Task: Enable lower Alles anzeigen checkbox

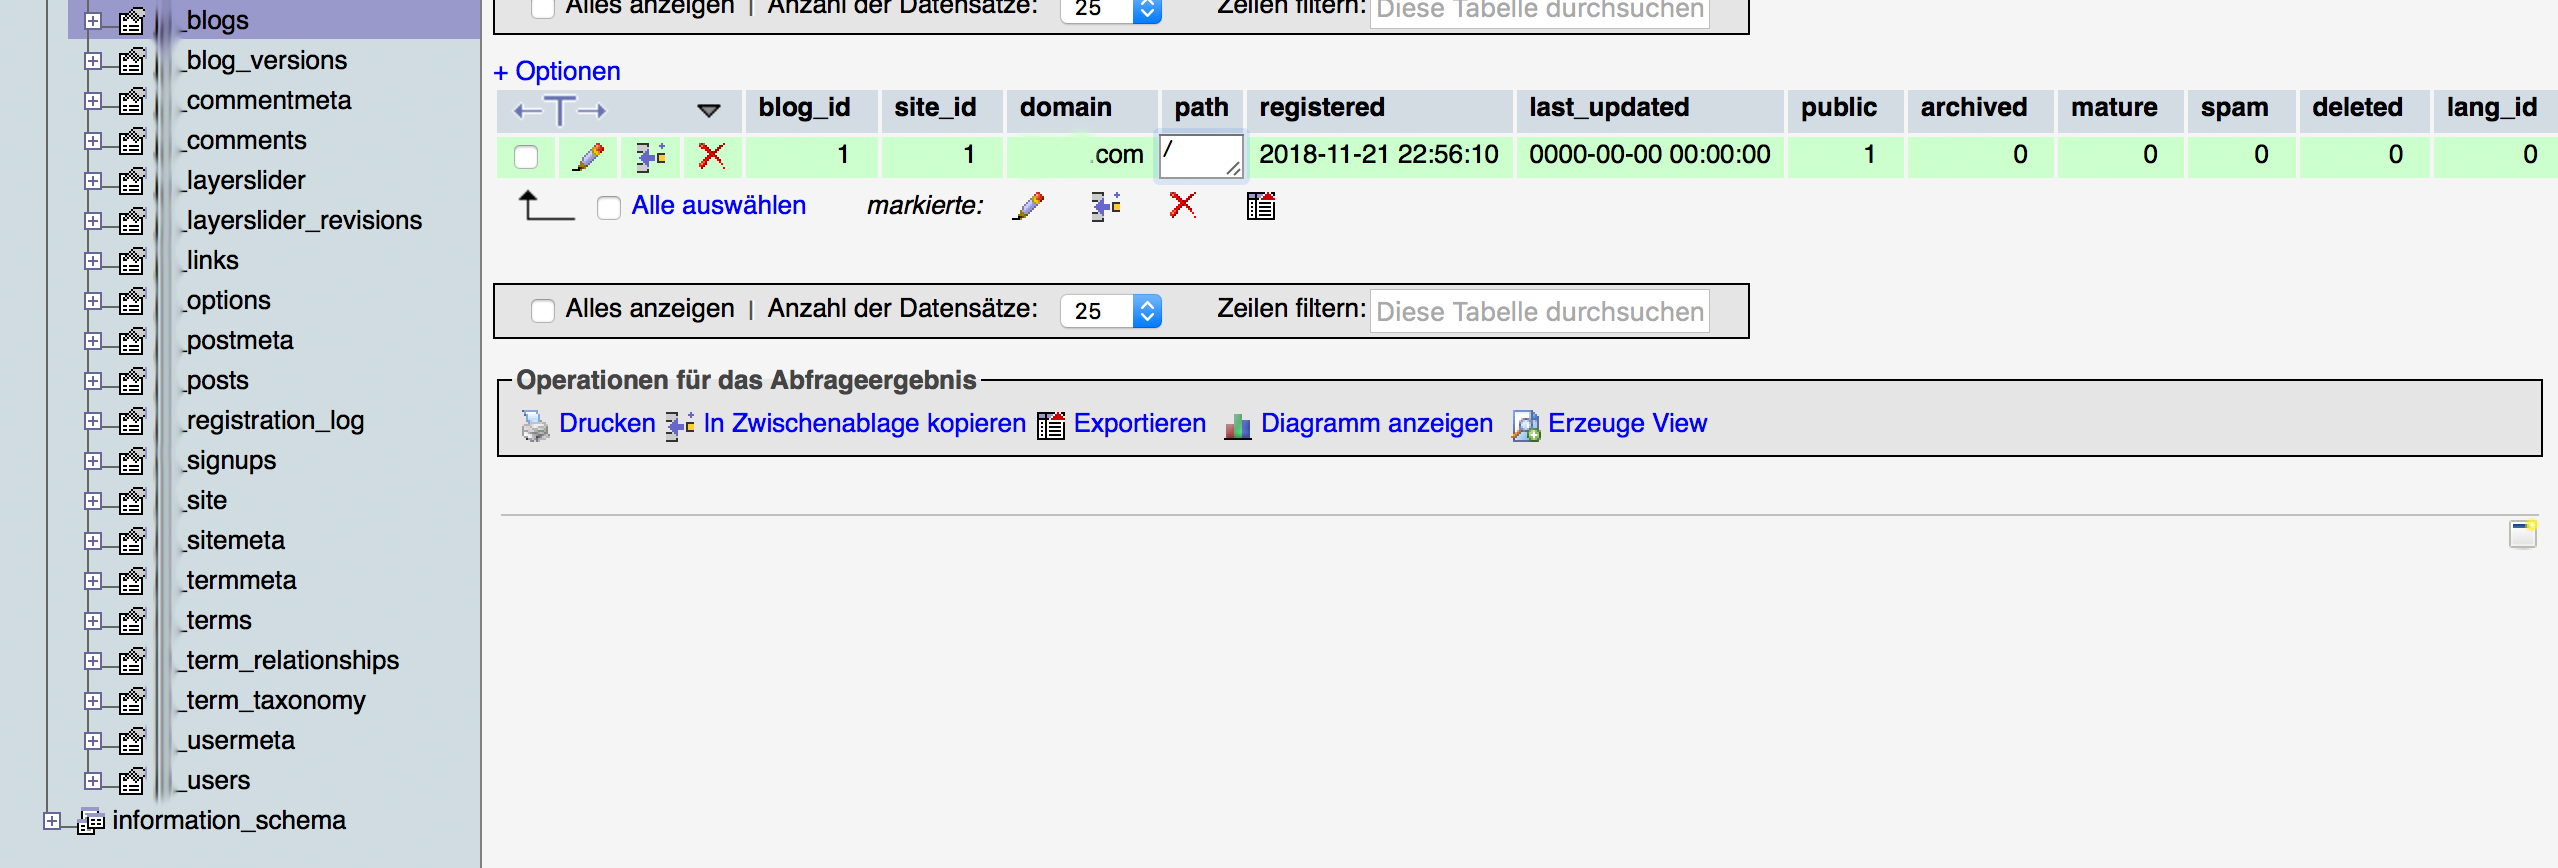Action: 543,311
